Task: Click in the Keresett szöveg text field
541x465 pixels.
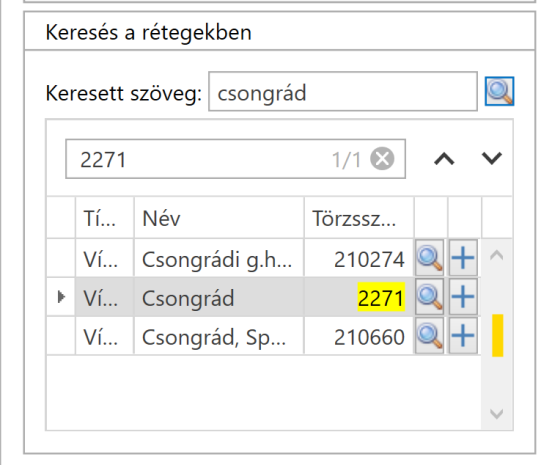Action: [x=343, y=92]
